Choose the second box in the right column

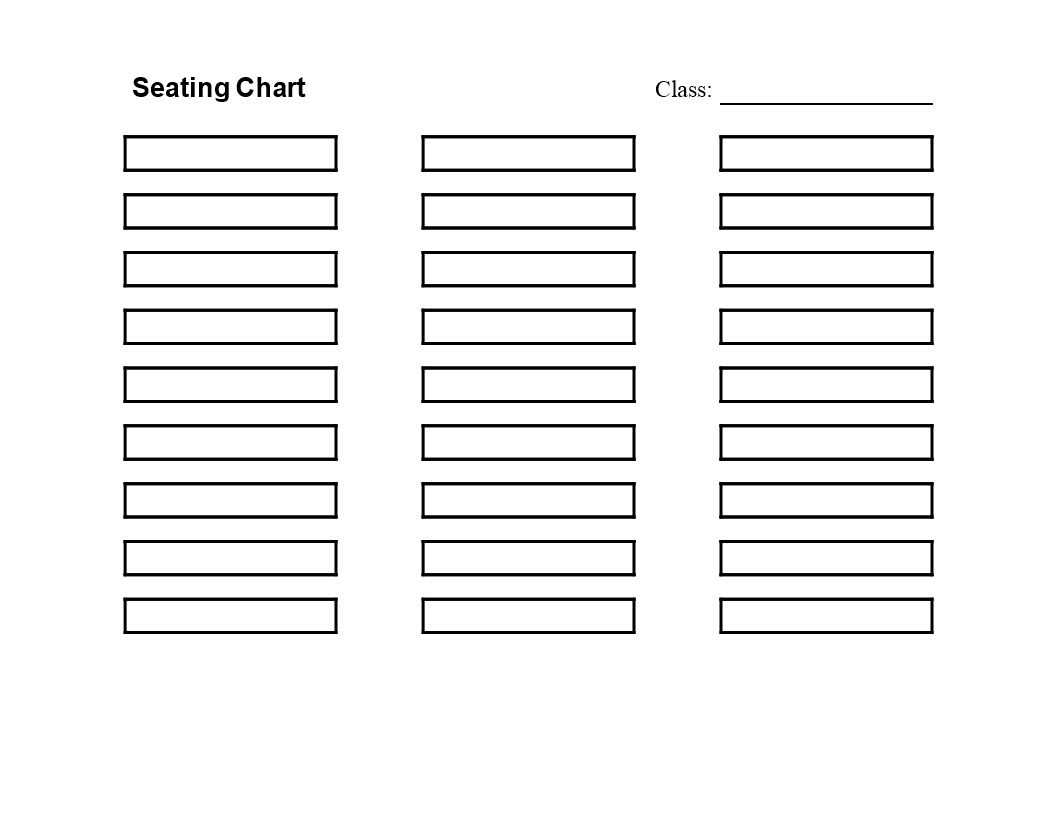[826, 212]
